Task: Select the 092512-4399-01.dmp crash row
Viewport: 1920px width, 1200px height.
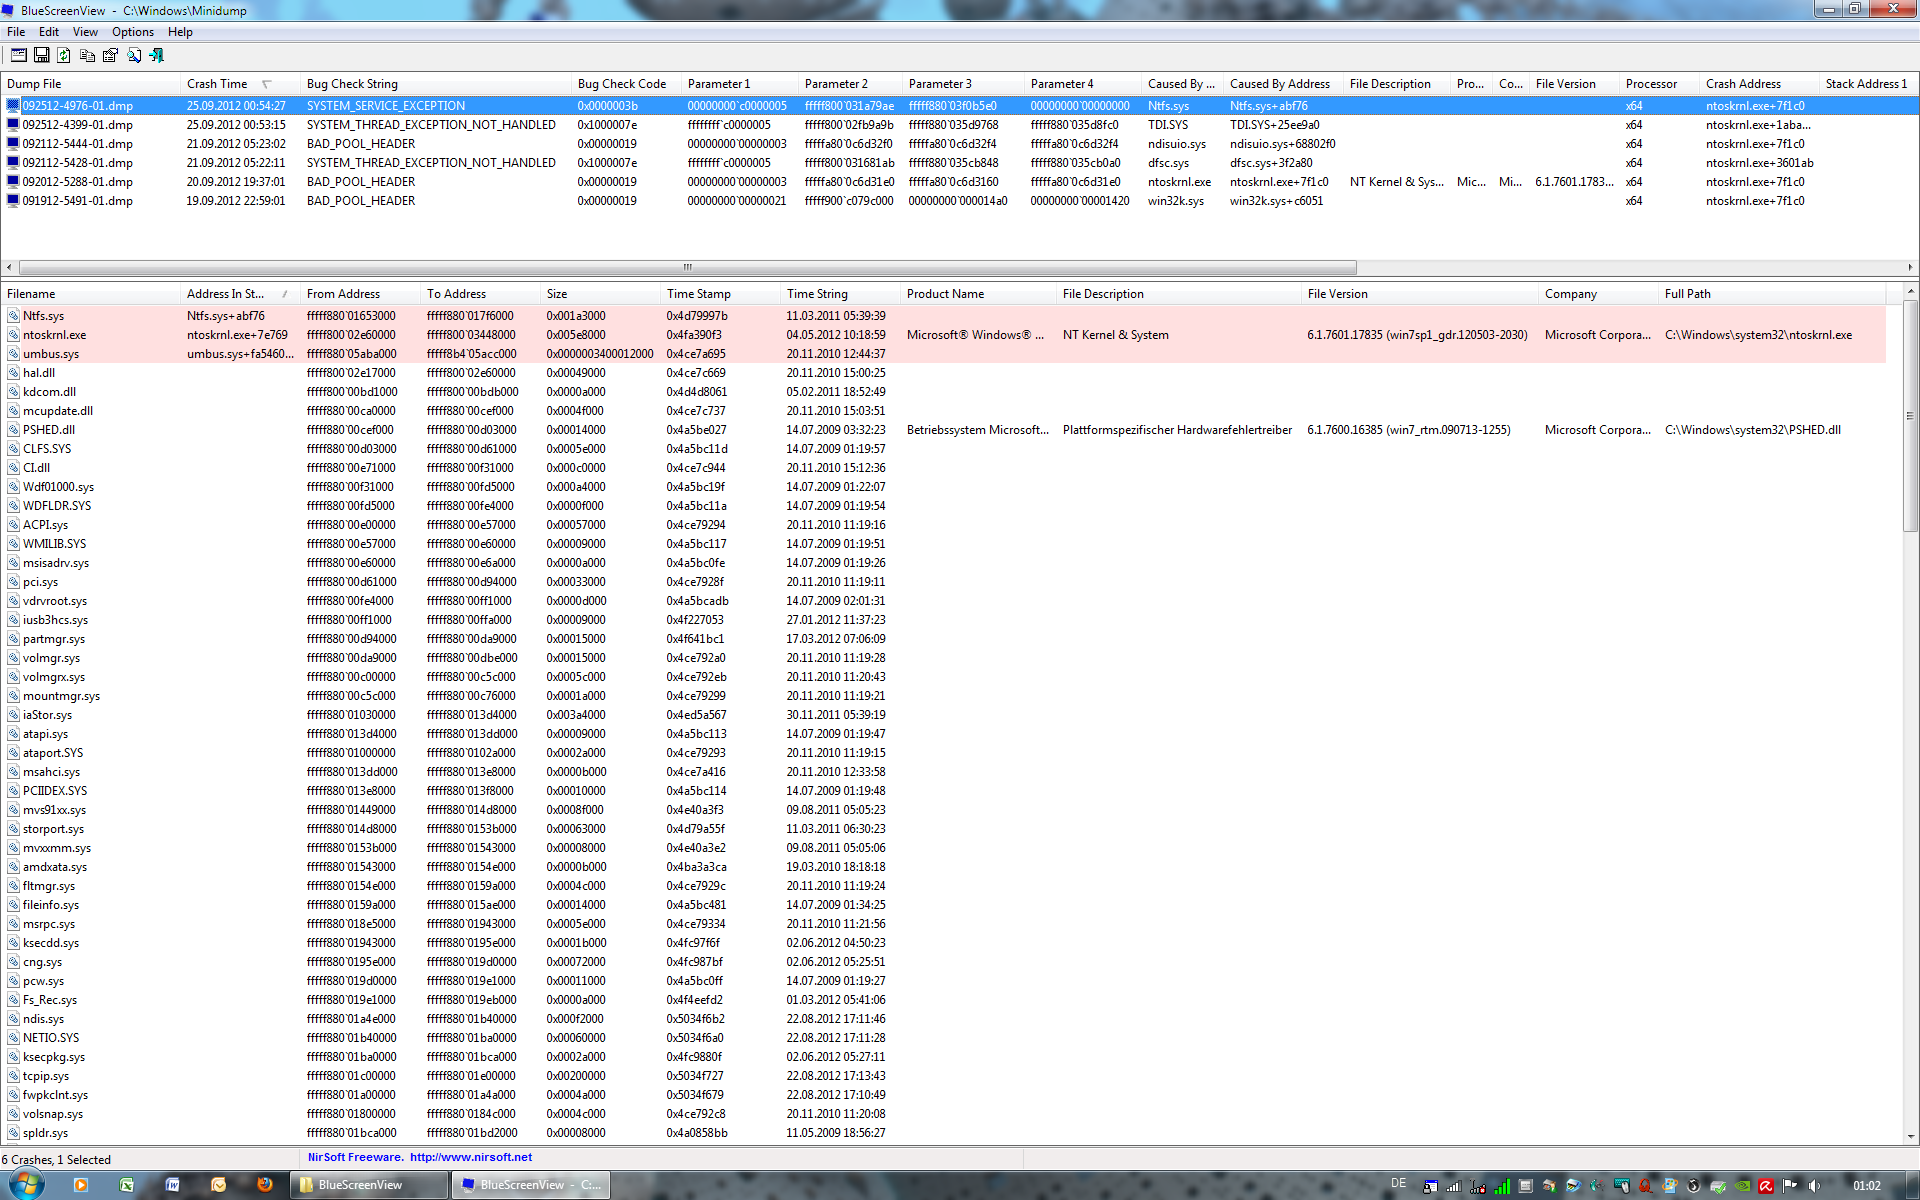Action: (77, 125)
